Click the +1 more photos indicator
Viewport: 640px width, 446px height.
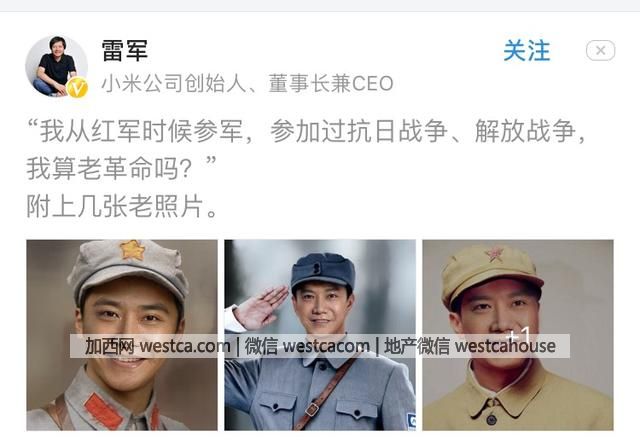pyautogui.click(x=518, y=335)
